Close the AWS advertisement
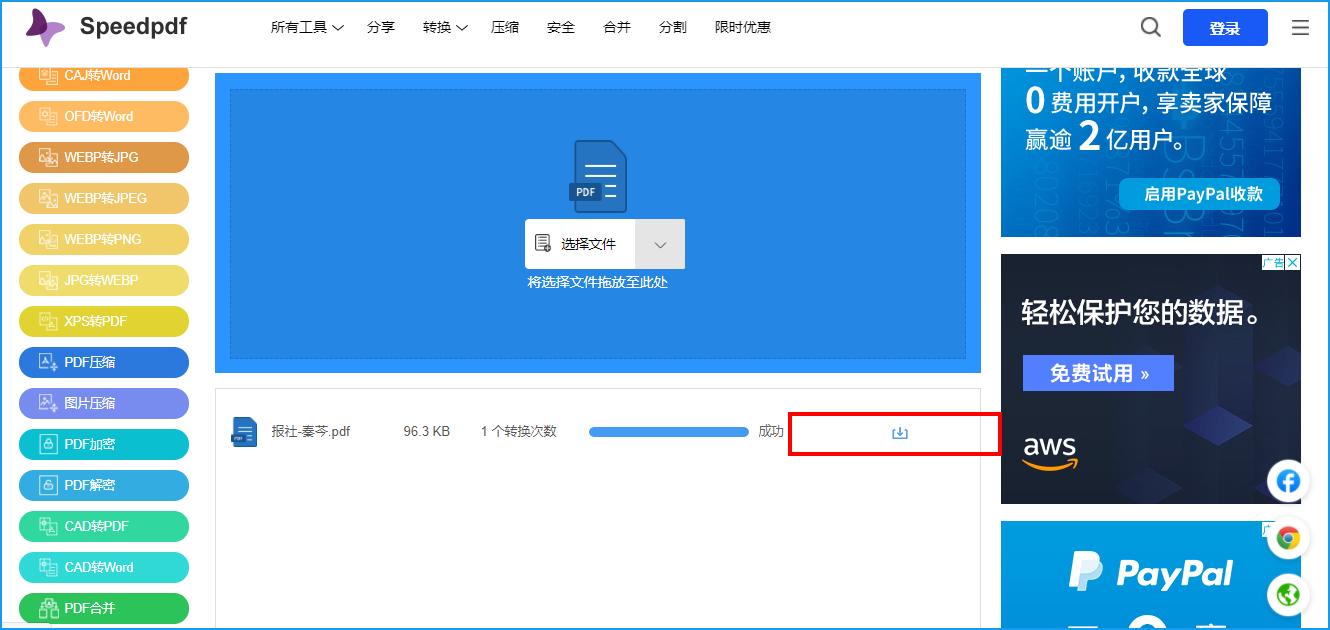 1290,261
